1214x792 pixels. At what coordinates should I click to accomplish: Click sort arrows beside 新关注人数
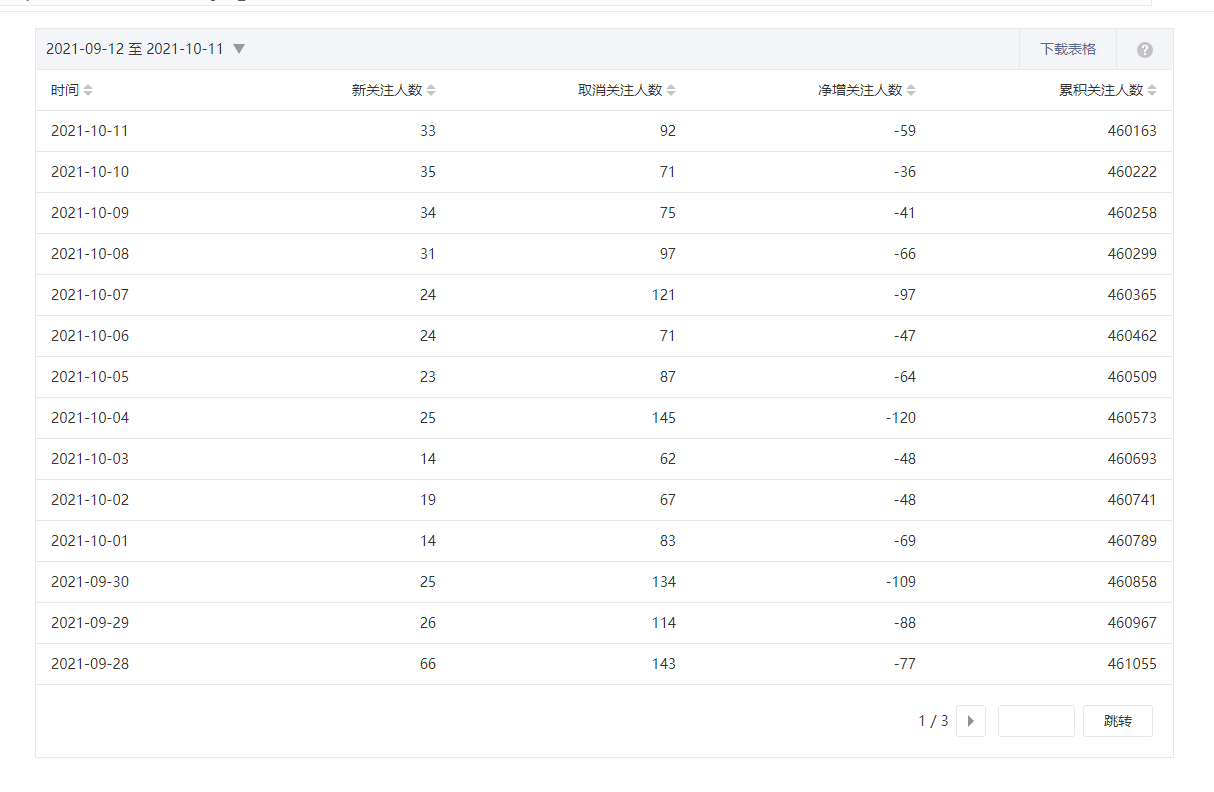tap(431, 91)
